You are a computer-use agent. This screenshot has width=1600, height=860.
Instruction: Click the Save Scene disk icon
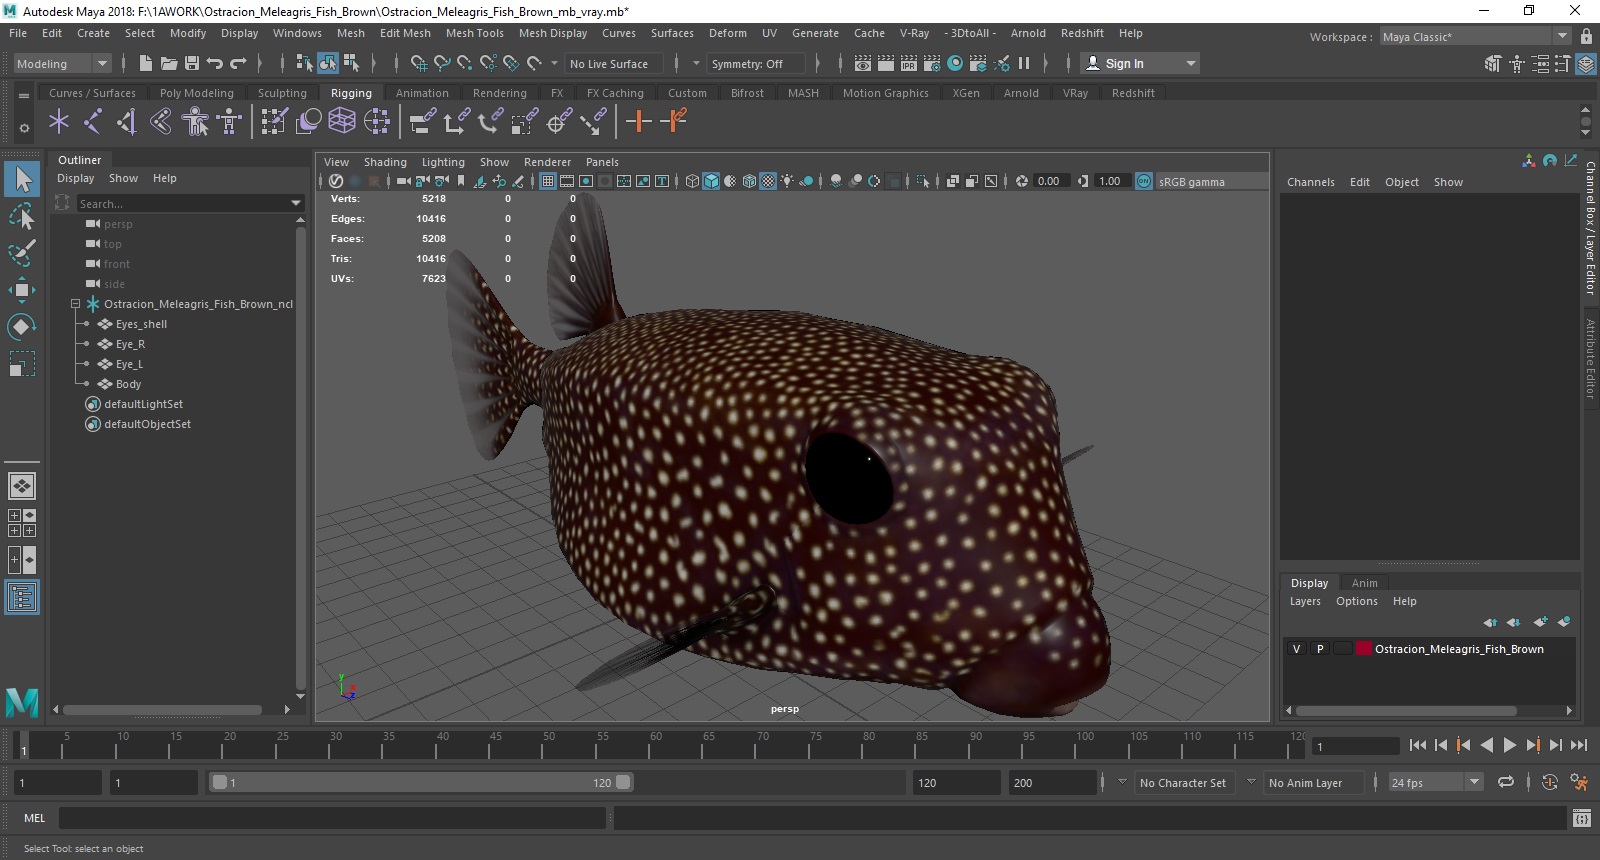[192, 63]
